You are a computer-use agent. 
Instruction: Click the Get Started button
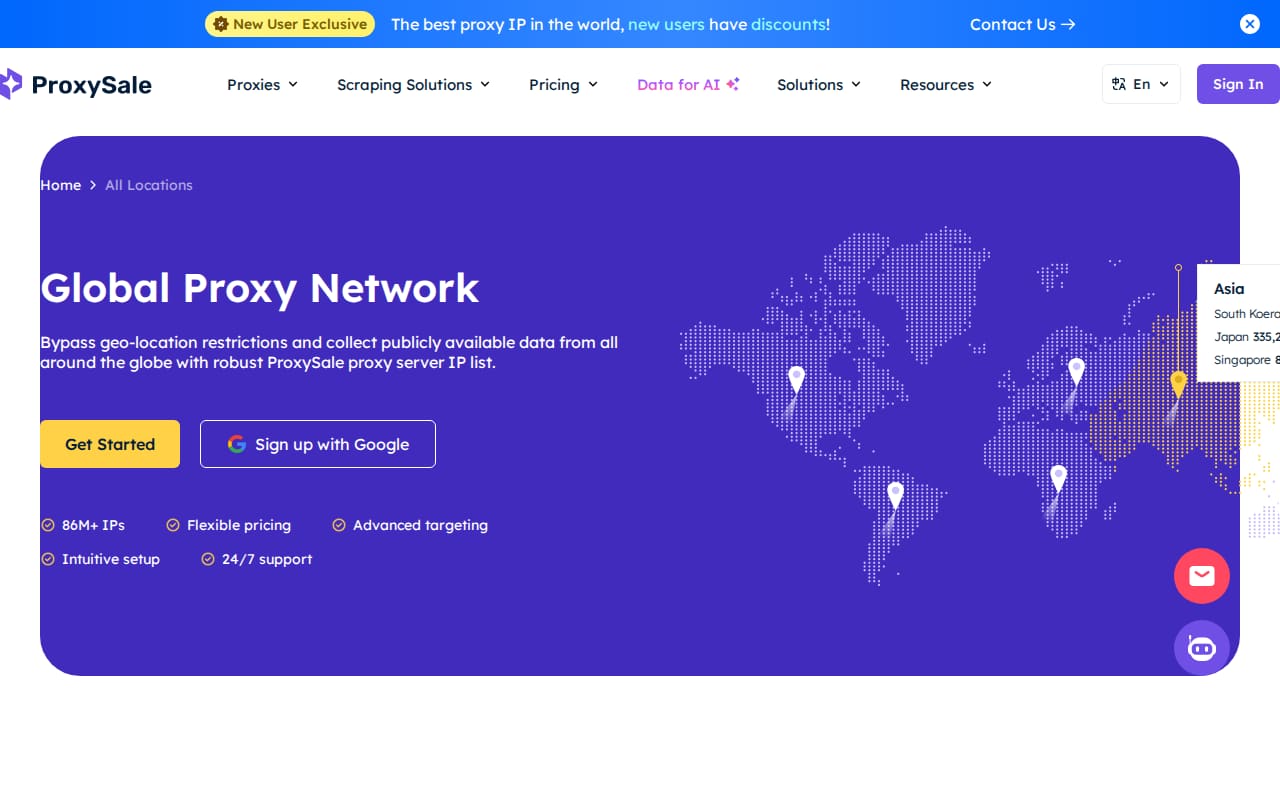(x=110, y=444)
